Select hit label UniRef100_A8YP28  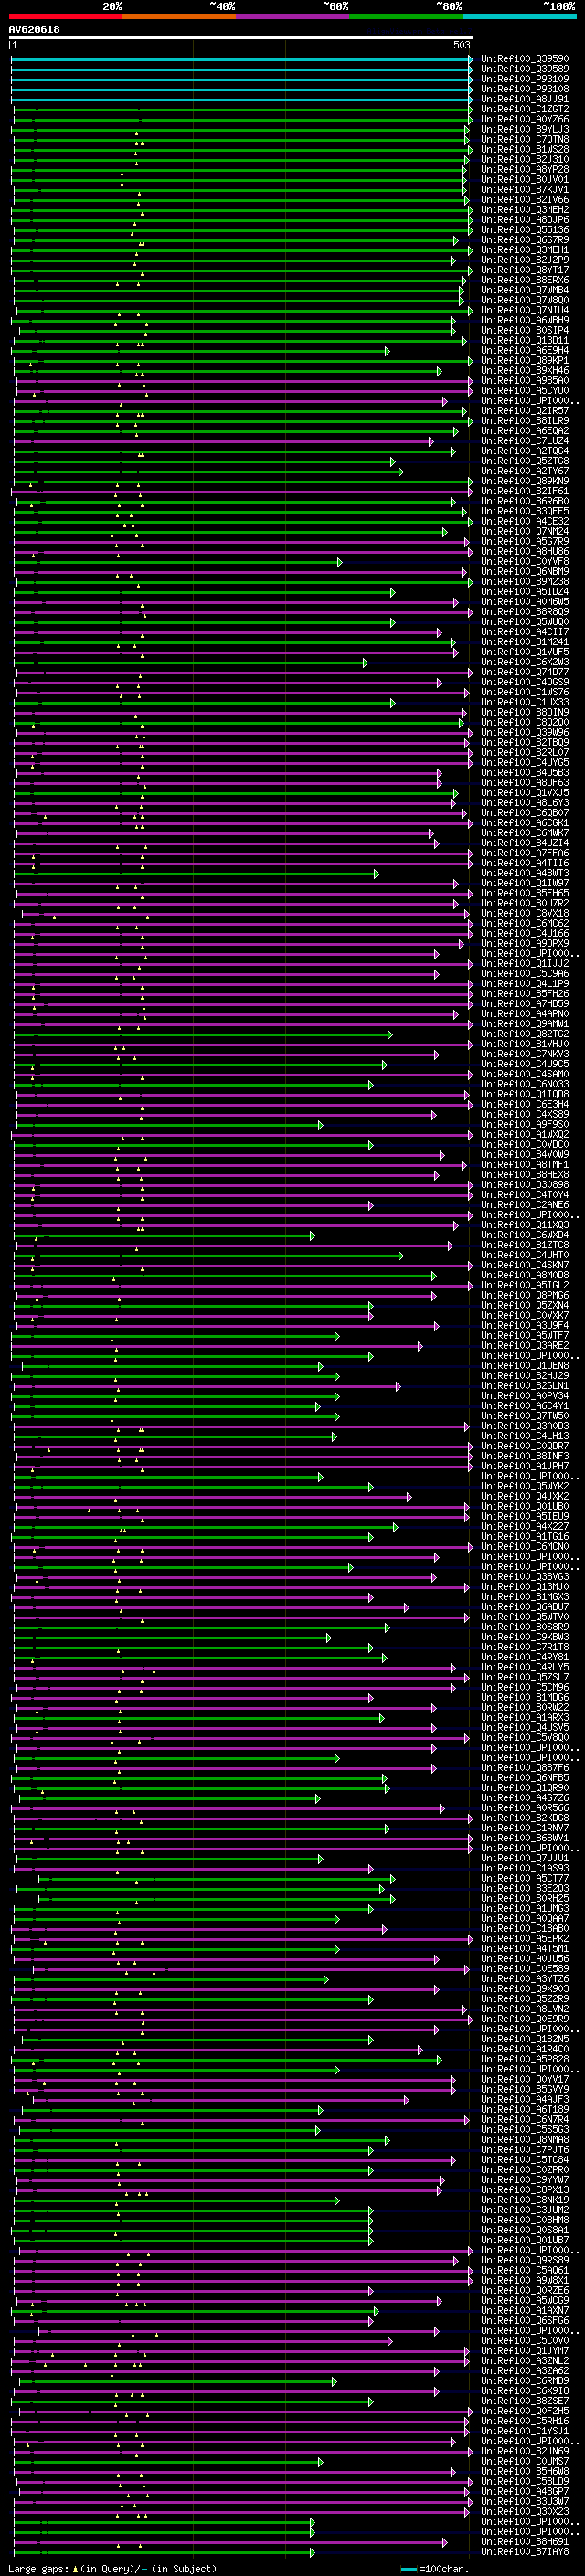(x=525, y=169)
